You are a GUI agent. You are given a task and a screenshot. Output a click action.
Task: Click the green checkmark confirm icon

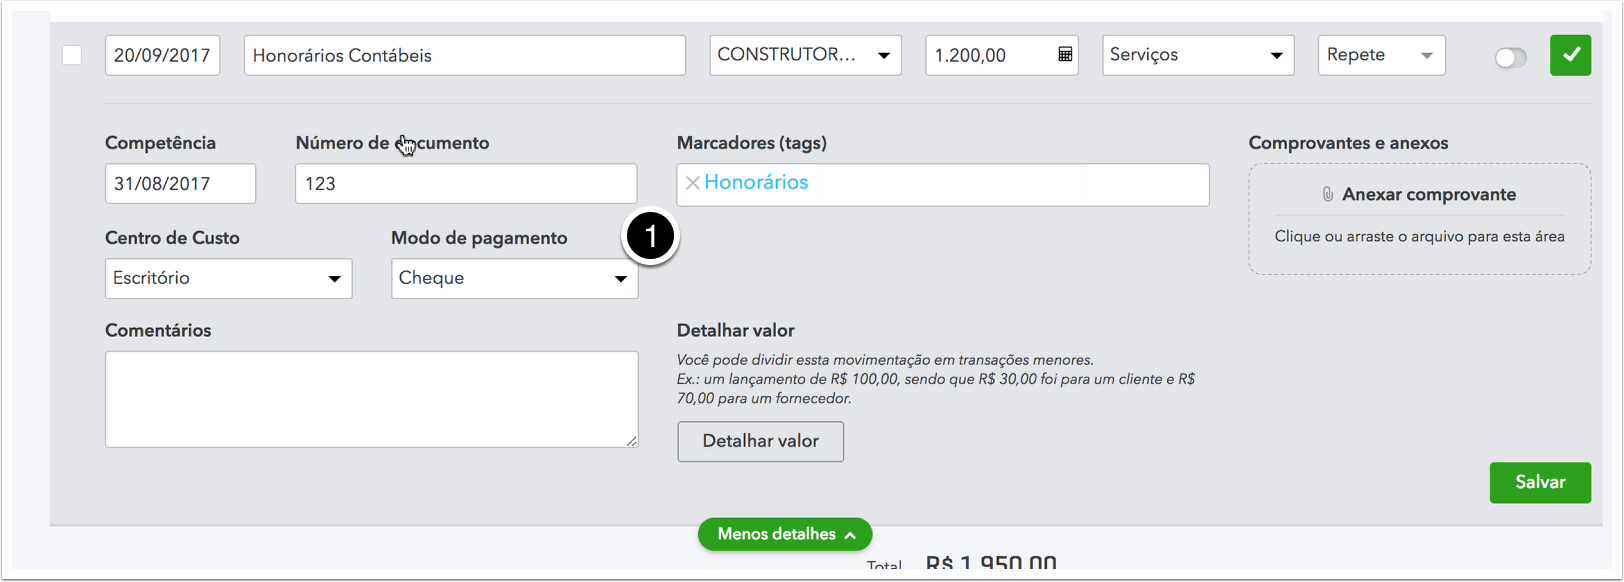[1570, 55]
